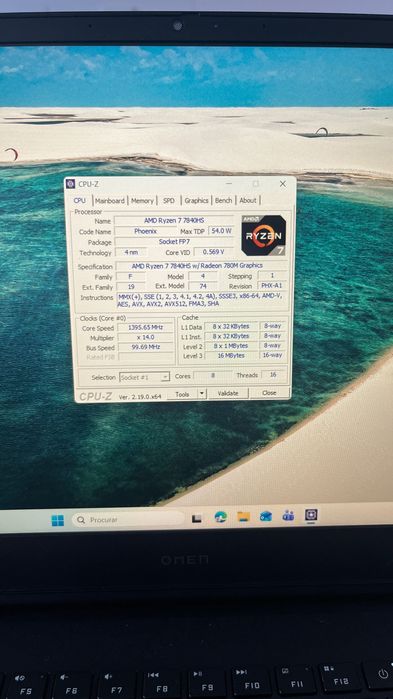Open the Socket #1 selection dropdown
This screenshot has width=393, height=699.
[x=144, y=377]
